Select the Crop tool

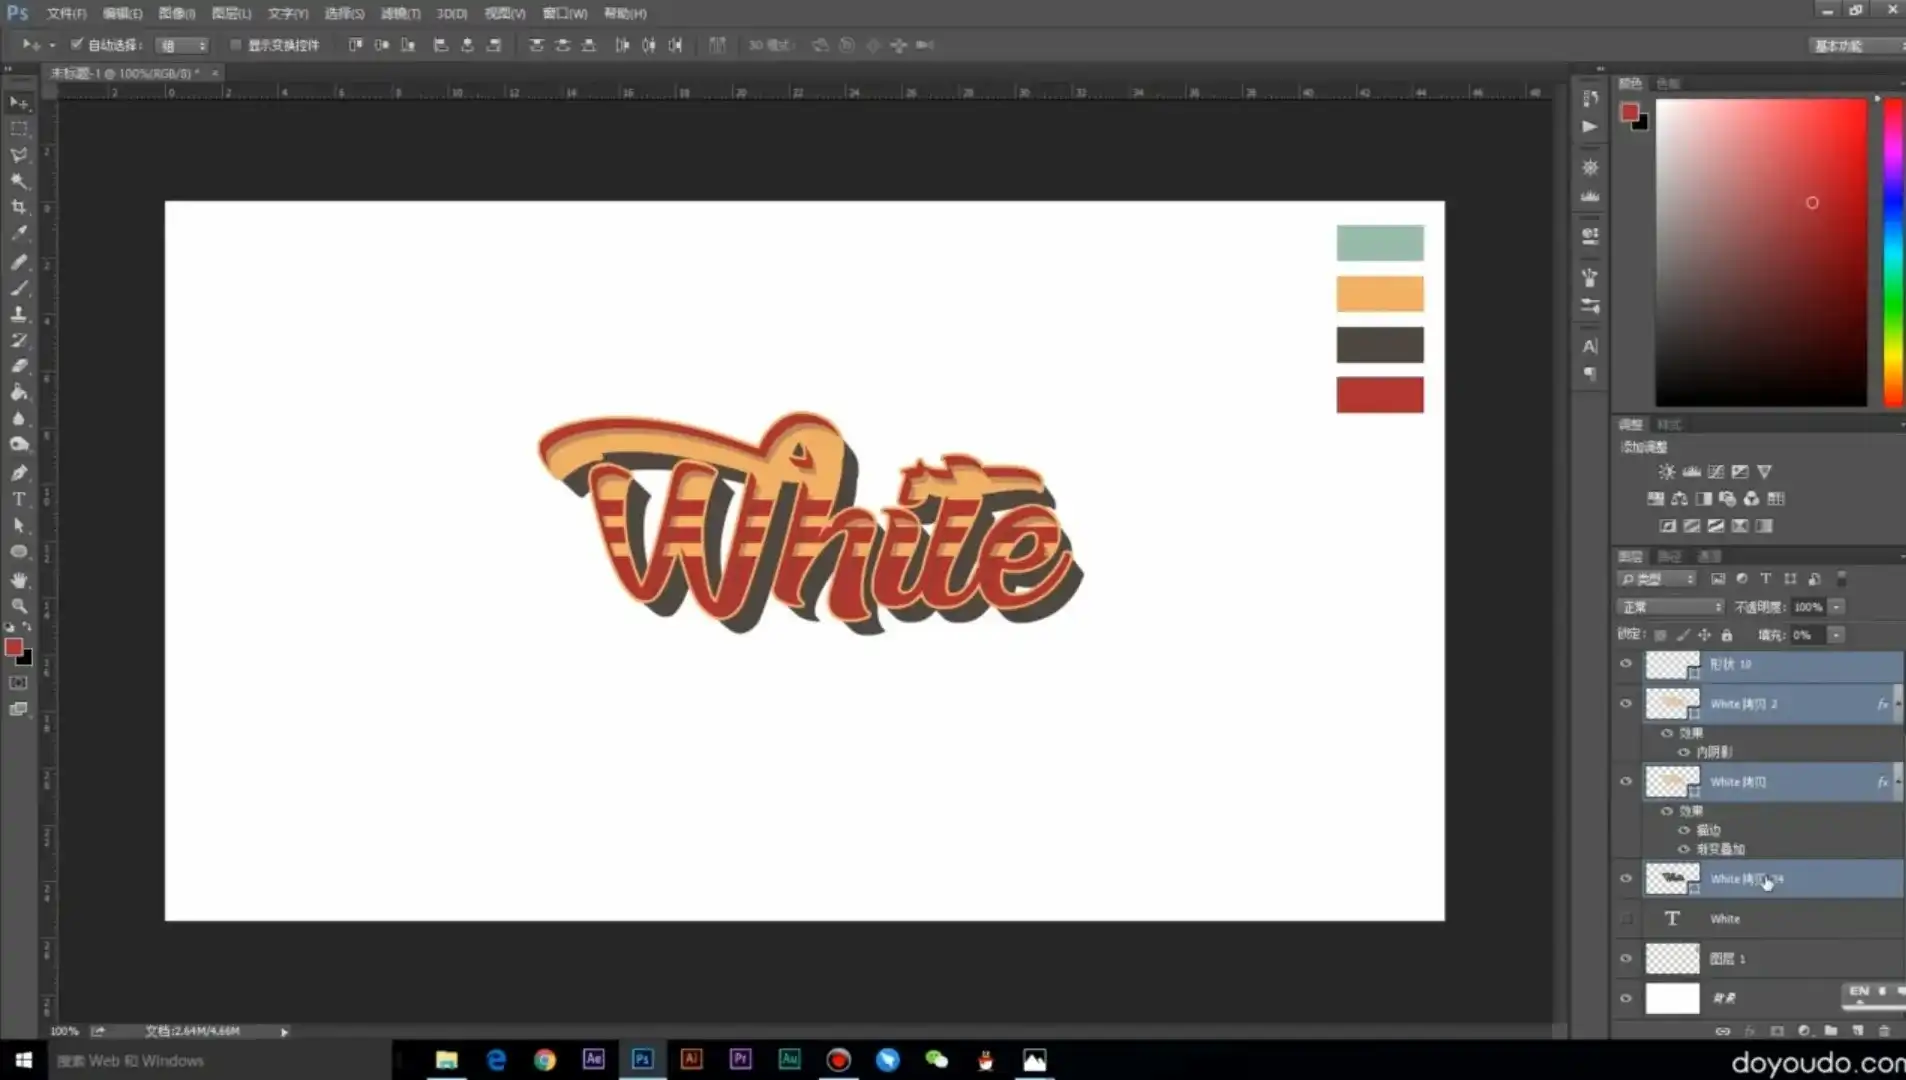pyautogui.click(x=18, y=207)
